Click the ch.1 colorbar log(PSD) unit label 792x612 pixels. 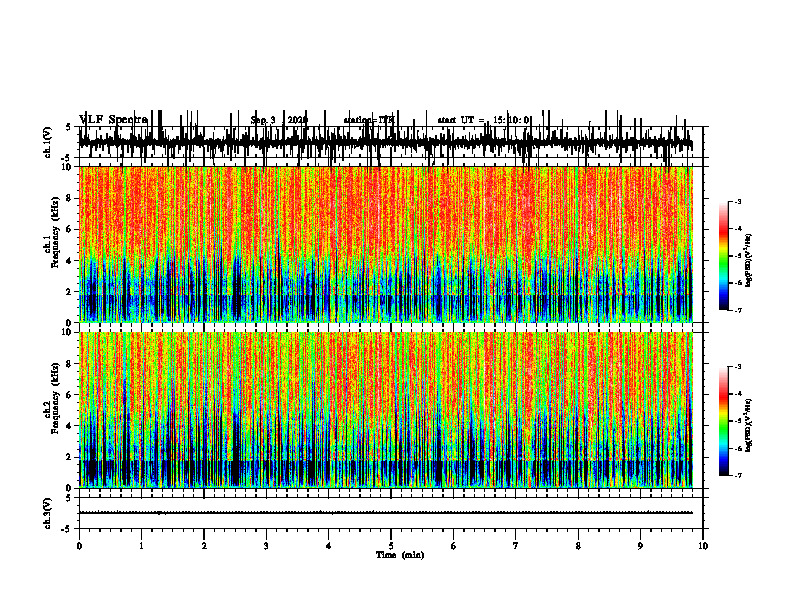point(748,260)
